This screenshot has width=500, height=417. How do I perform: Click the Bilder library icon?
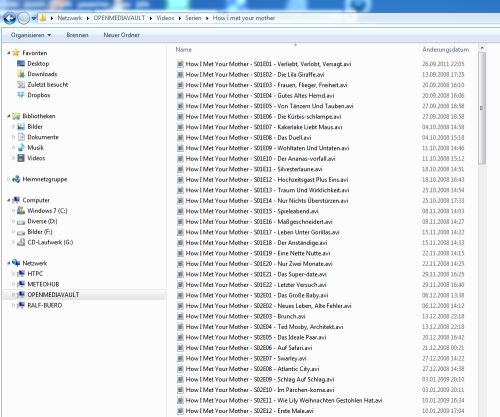21,127
